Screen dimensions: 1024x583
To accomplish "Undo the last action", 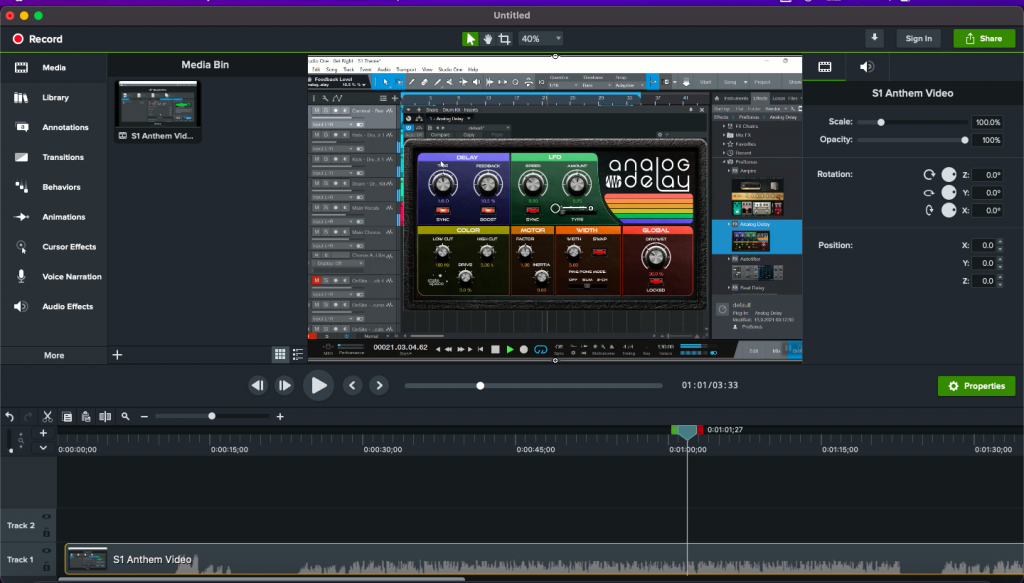I will tap(9, 417).
